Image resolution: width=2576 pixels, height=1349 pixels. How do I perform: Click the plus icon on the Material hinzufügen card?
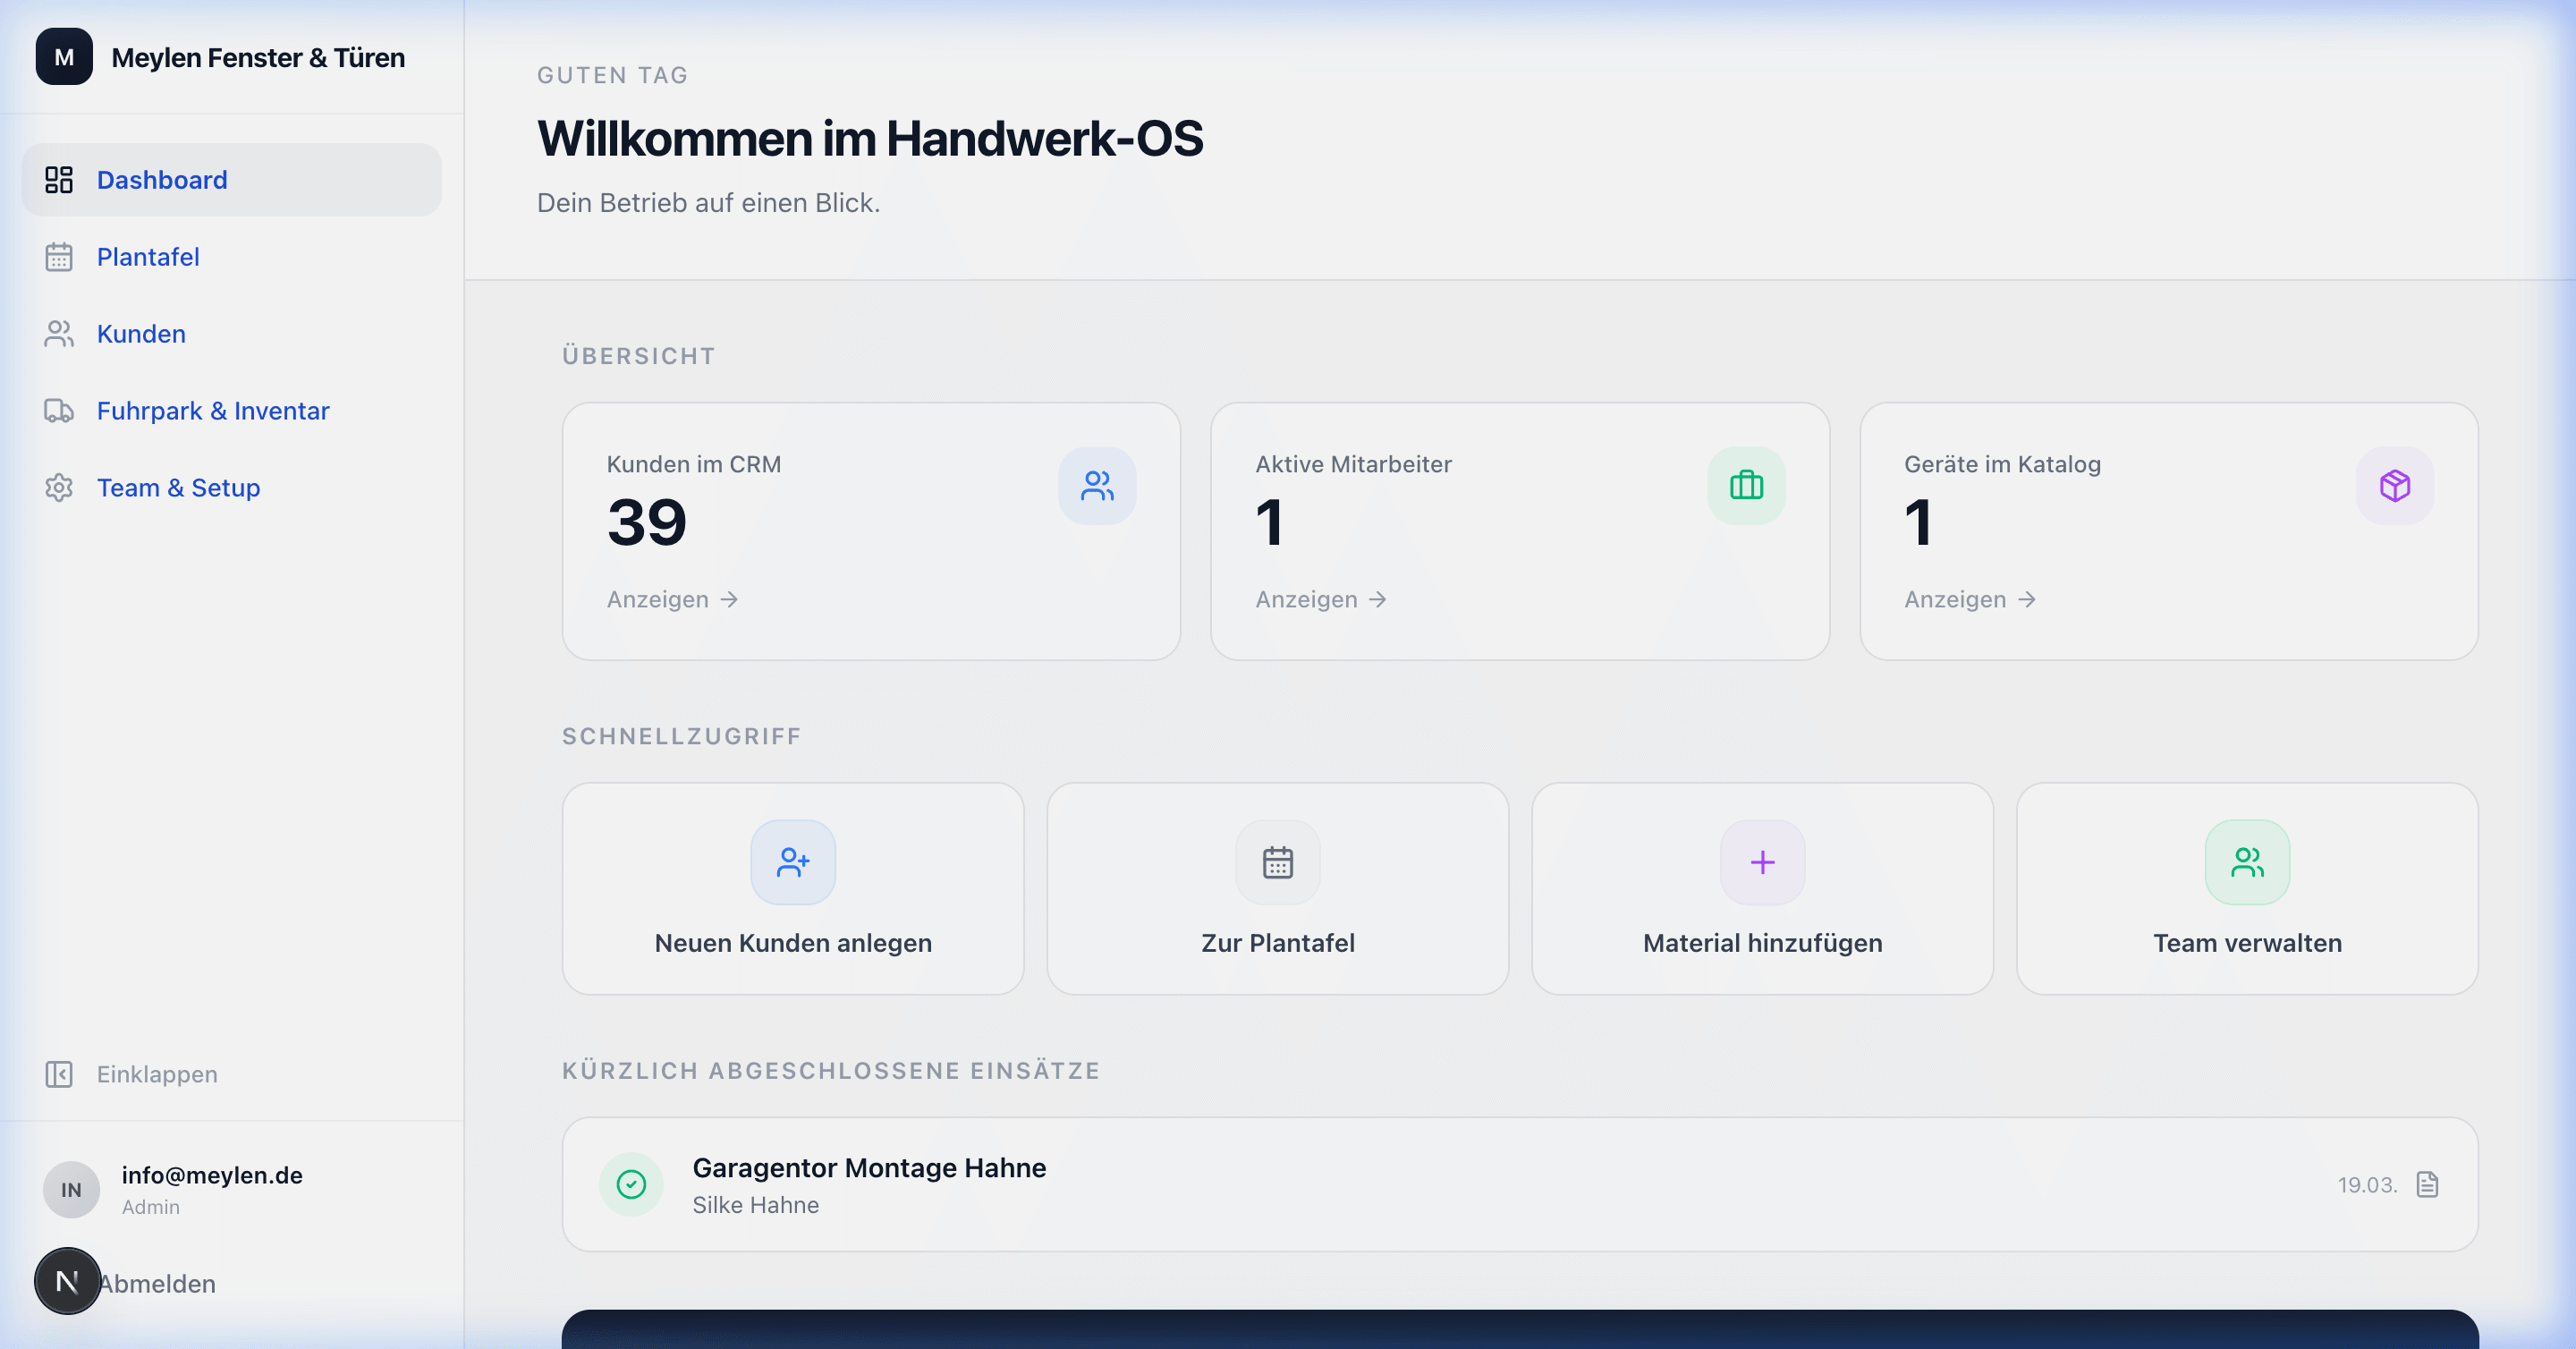(x=1762, y=862)
